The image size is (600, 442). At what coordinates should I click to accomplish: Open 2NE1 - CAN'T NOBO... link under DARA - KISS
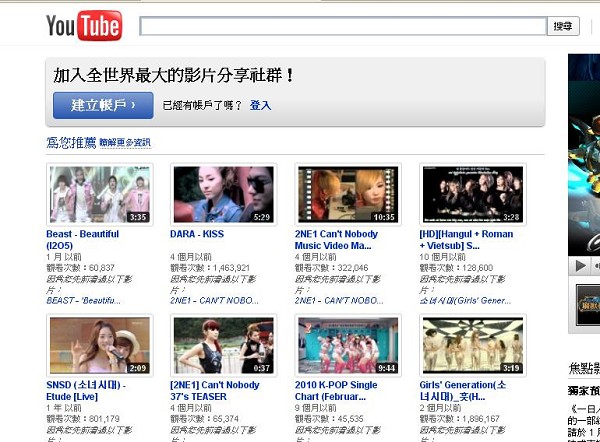click(x=214, y=301)
